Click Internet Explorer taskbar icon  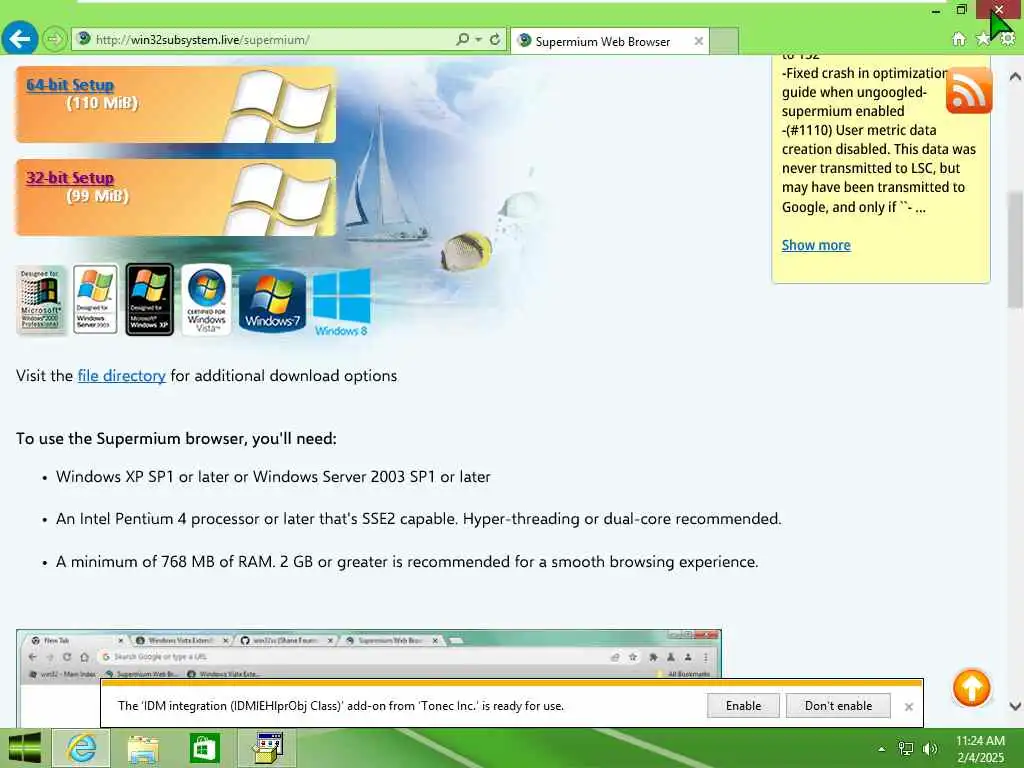pyautogui.click(x=81, y=748)
